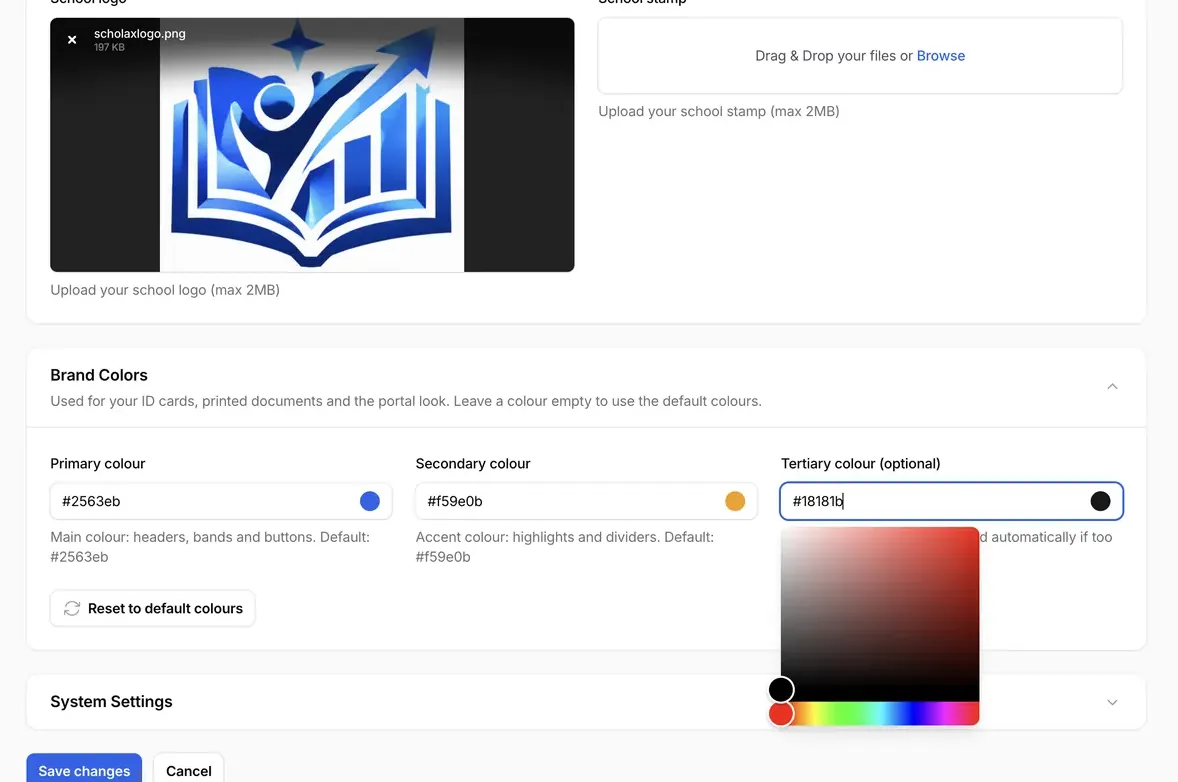Collapse the Brand Colors section

tap(1113, 387)
